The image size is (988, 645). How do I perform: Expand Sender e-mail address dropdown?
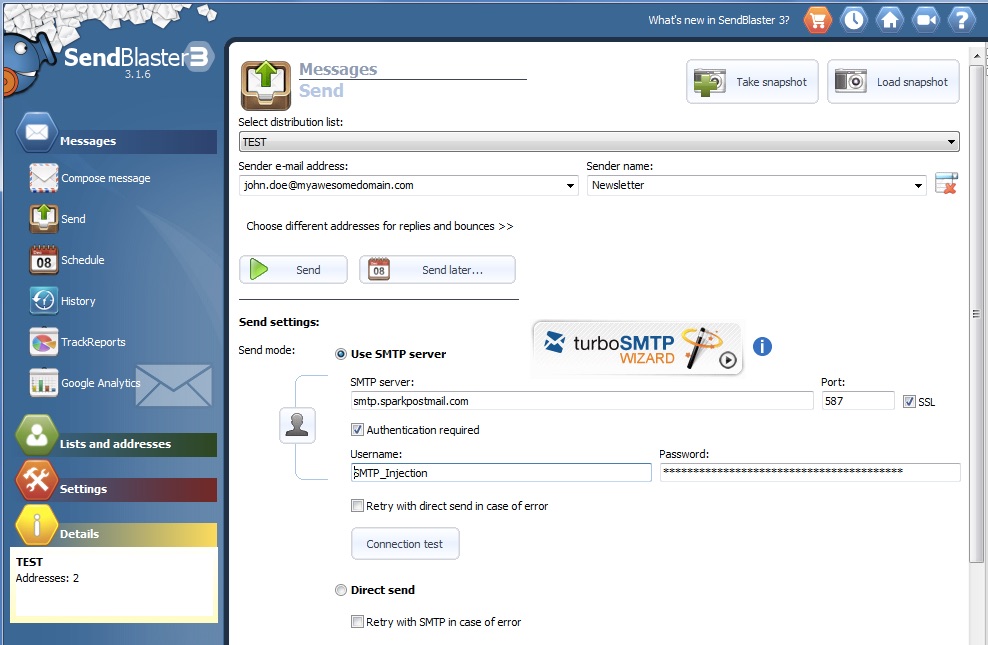coord(570,185)
